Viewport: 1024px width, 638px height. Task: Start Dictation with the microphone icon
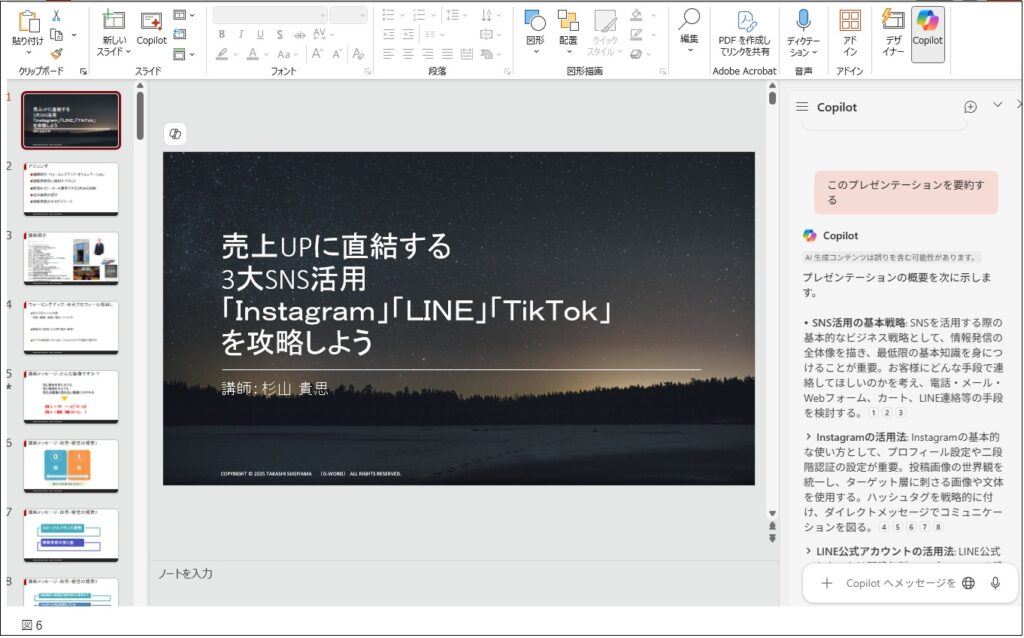click(x=803, y=22)
